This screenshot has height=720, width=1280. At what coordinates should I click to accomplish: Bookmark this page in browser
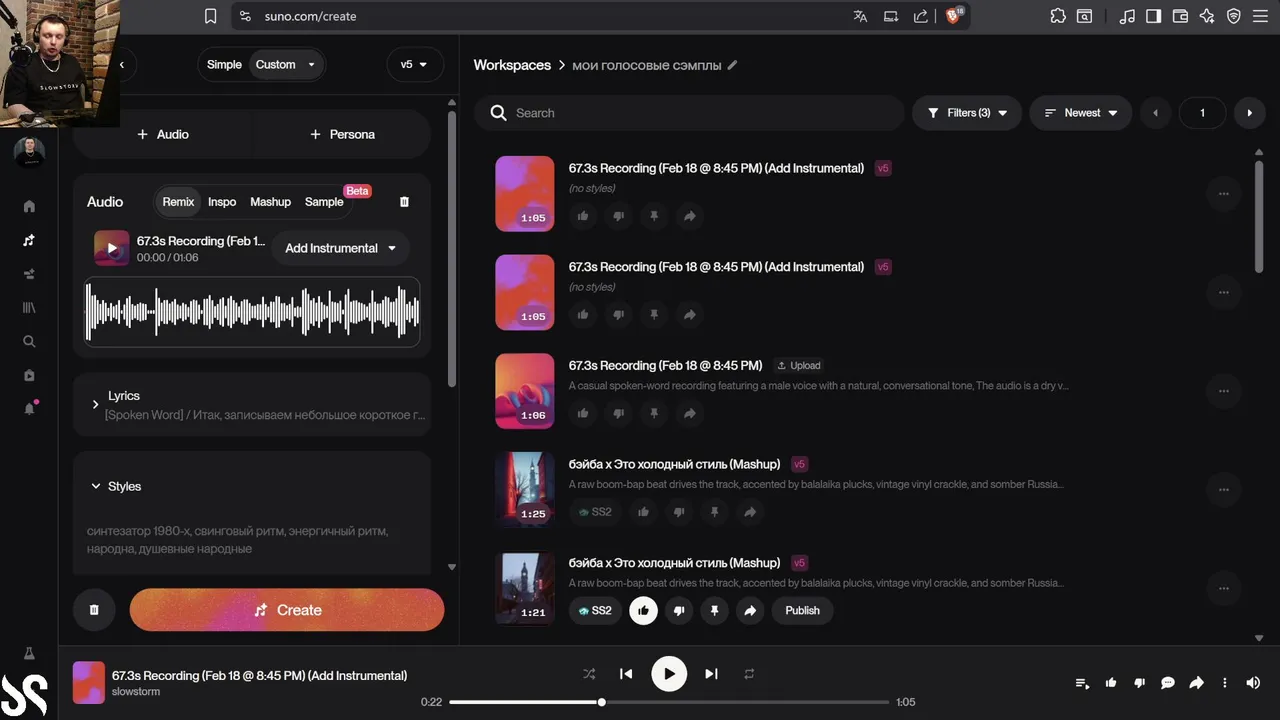point(210,16)
